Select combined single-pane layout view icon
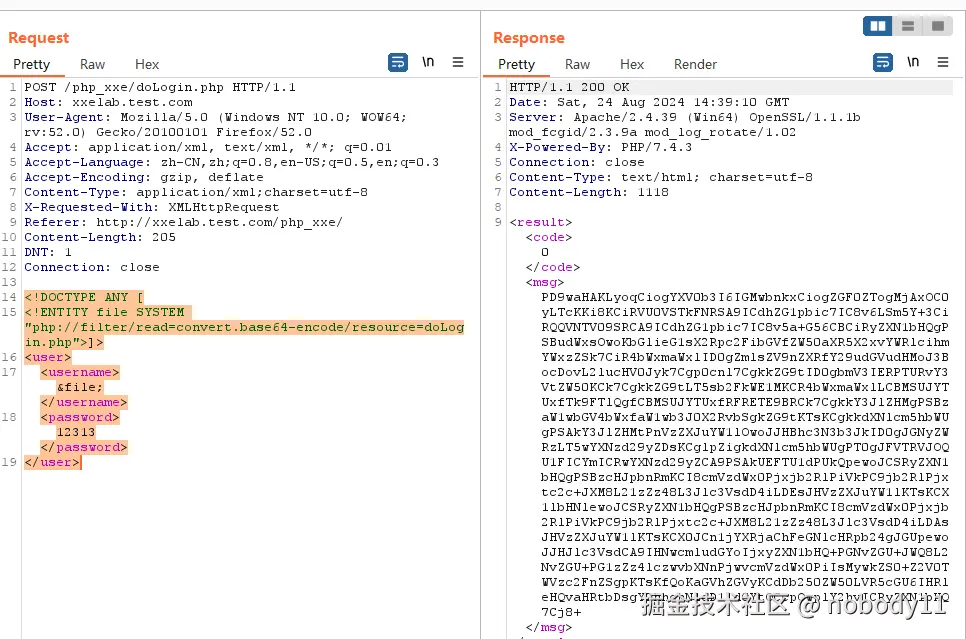This screenshot has width=966, height=639. 938,26
